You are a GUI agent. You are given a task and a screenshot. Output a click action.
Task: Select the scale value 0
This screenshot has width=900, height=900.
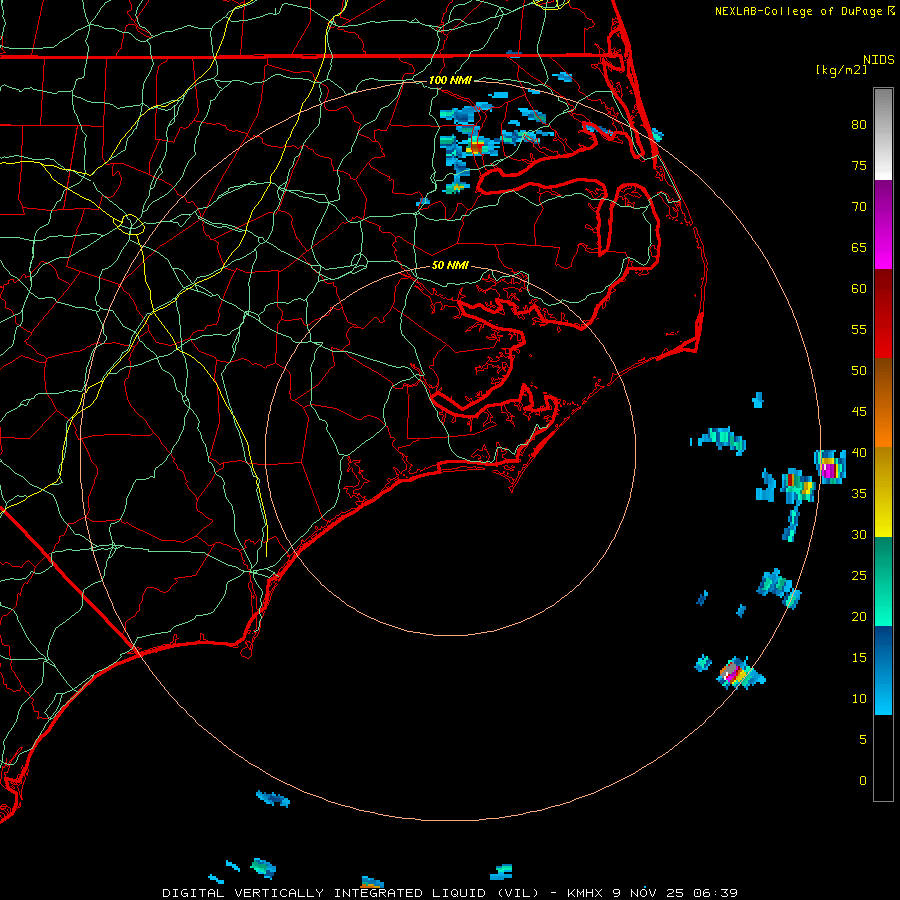click(x=863, y=781)
